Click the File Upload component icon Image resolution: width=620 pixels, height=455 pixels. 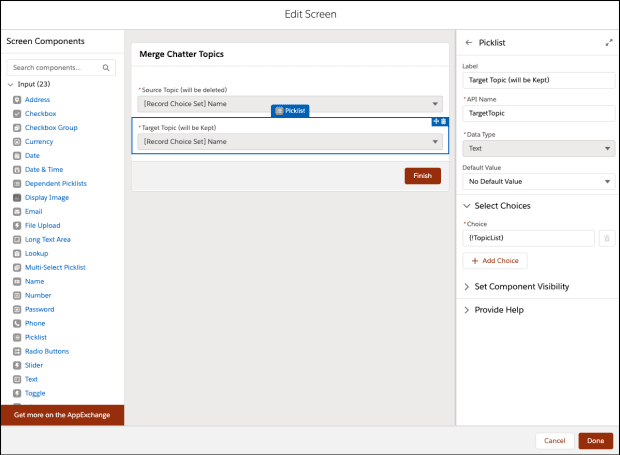pos(17,226)
